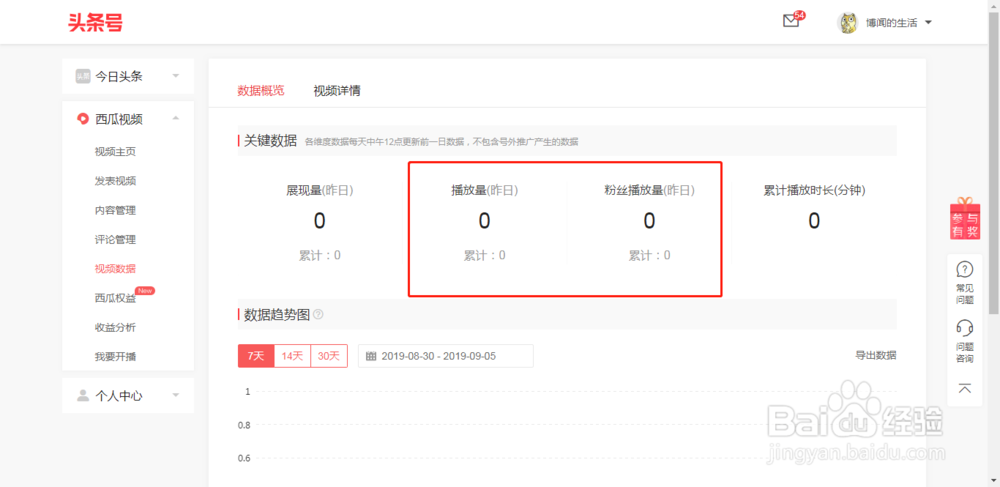Click the 头条号 logo
The height and width of the screenshot is (487, 1000).
click(95, 22)
